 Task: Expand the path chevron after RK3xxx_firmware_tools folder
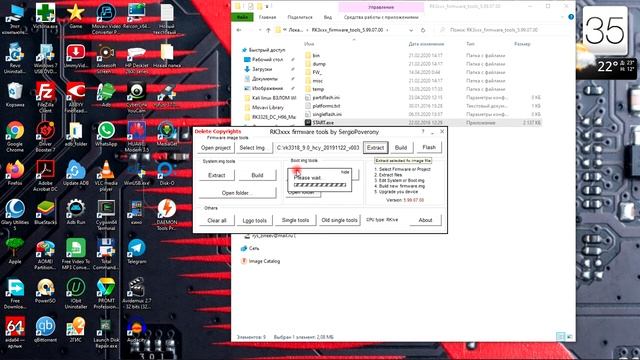(387, 30)
